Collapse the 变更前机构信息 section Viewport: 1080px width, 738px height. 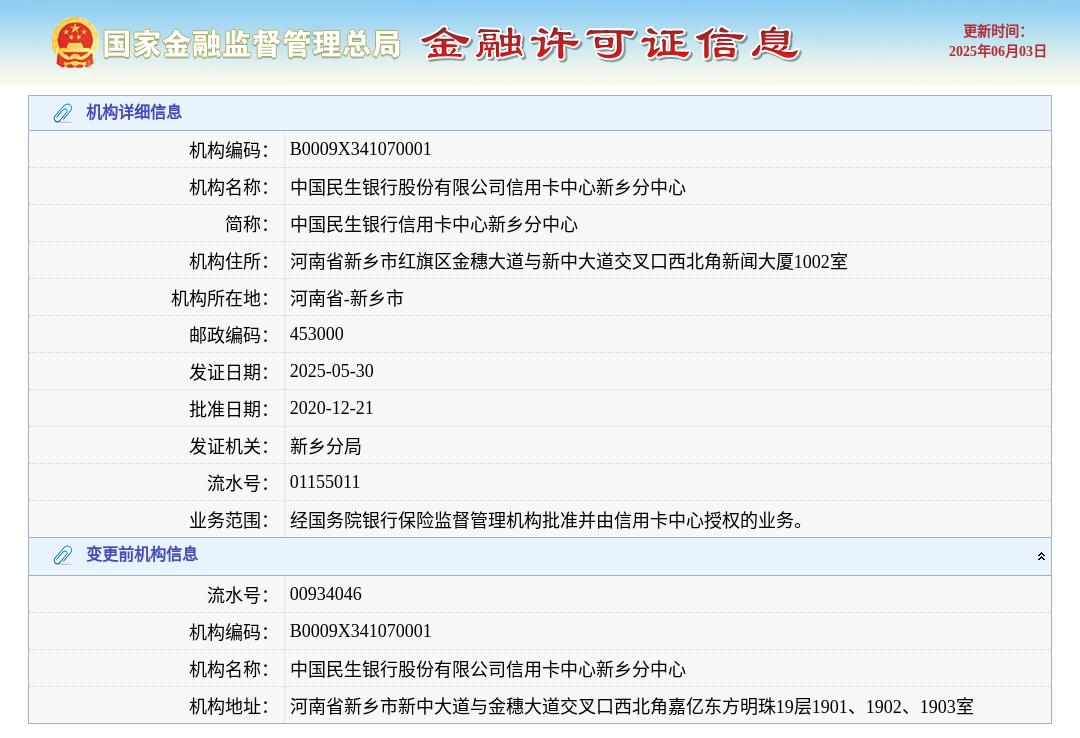click(1041, 556)
